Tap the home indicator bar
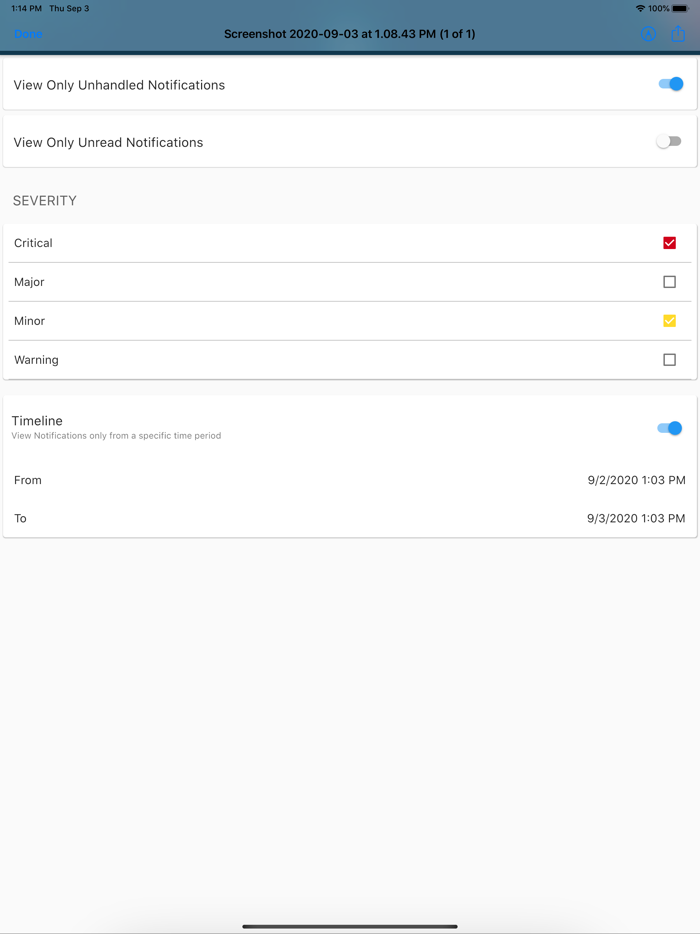Image resolution: width=700 pixels, height=934 pixels. [x=350, y=926]
